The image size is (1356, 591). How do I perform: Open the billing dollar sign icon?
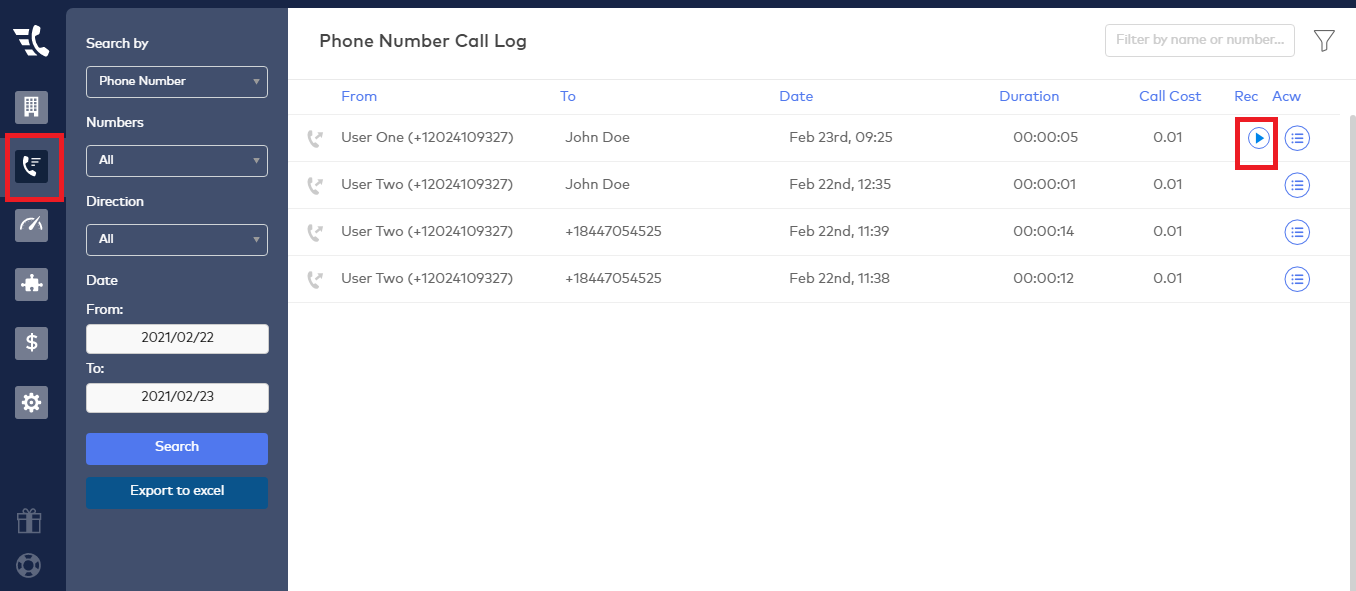click(31, 343)
